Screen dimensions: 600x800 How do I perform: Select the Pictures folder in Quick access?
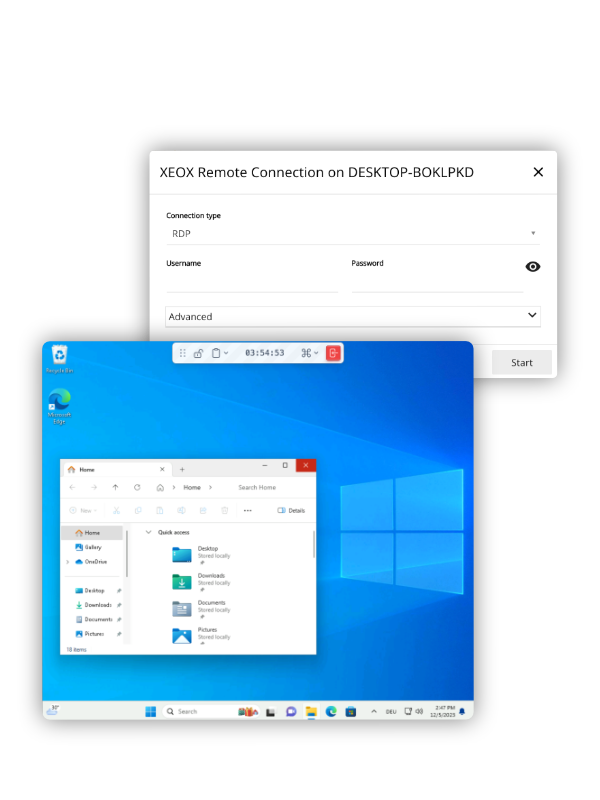click(202, 636)
